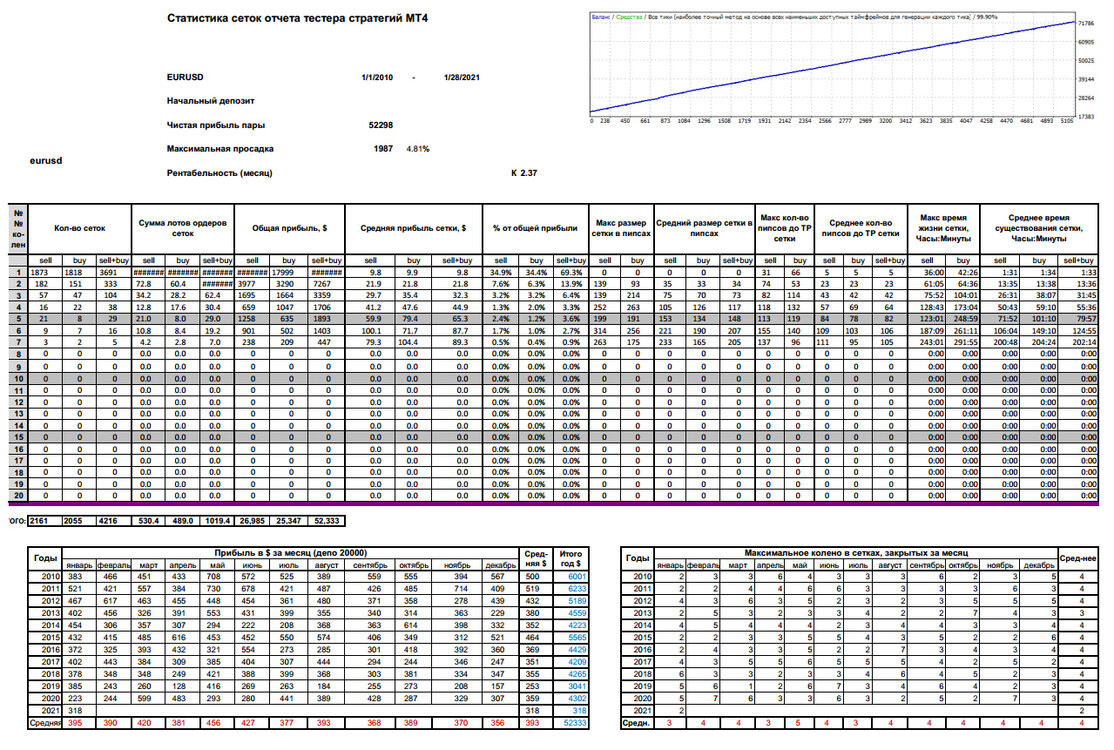Click the title 'Статистика сеток отчета тестера стратегий МТ4'
This screenshot has width=1114, height=750.
pyautogui.click(x=297, y=18)
